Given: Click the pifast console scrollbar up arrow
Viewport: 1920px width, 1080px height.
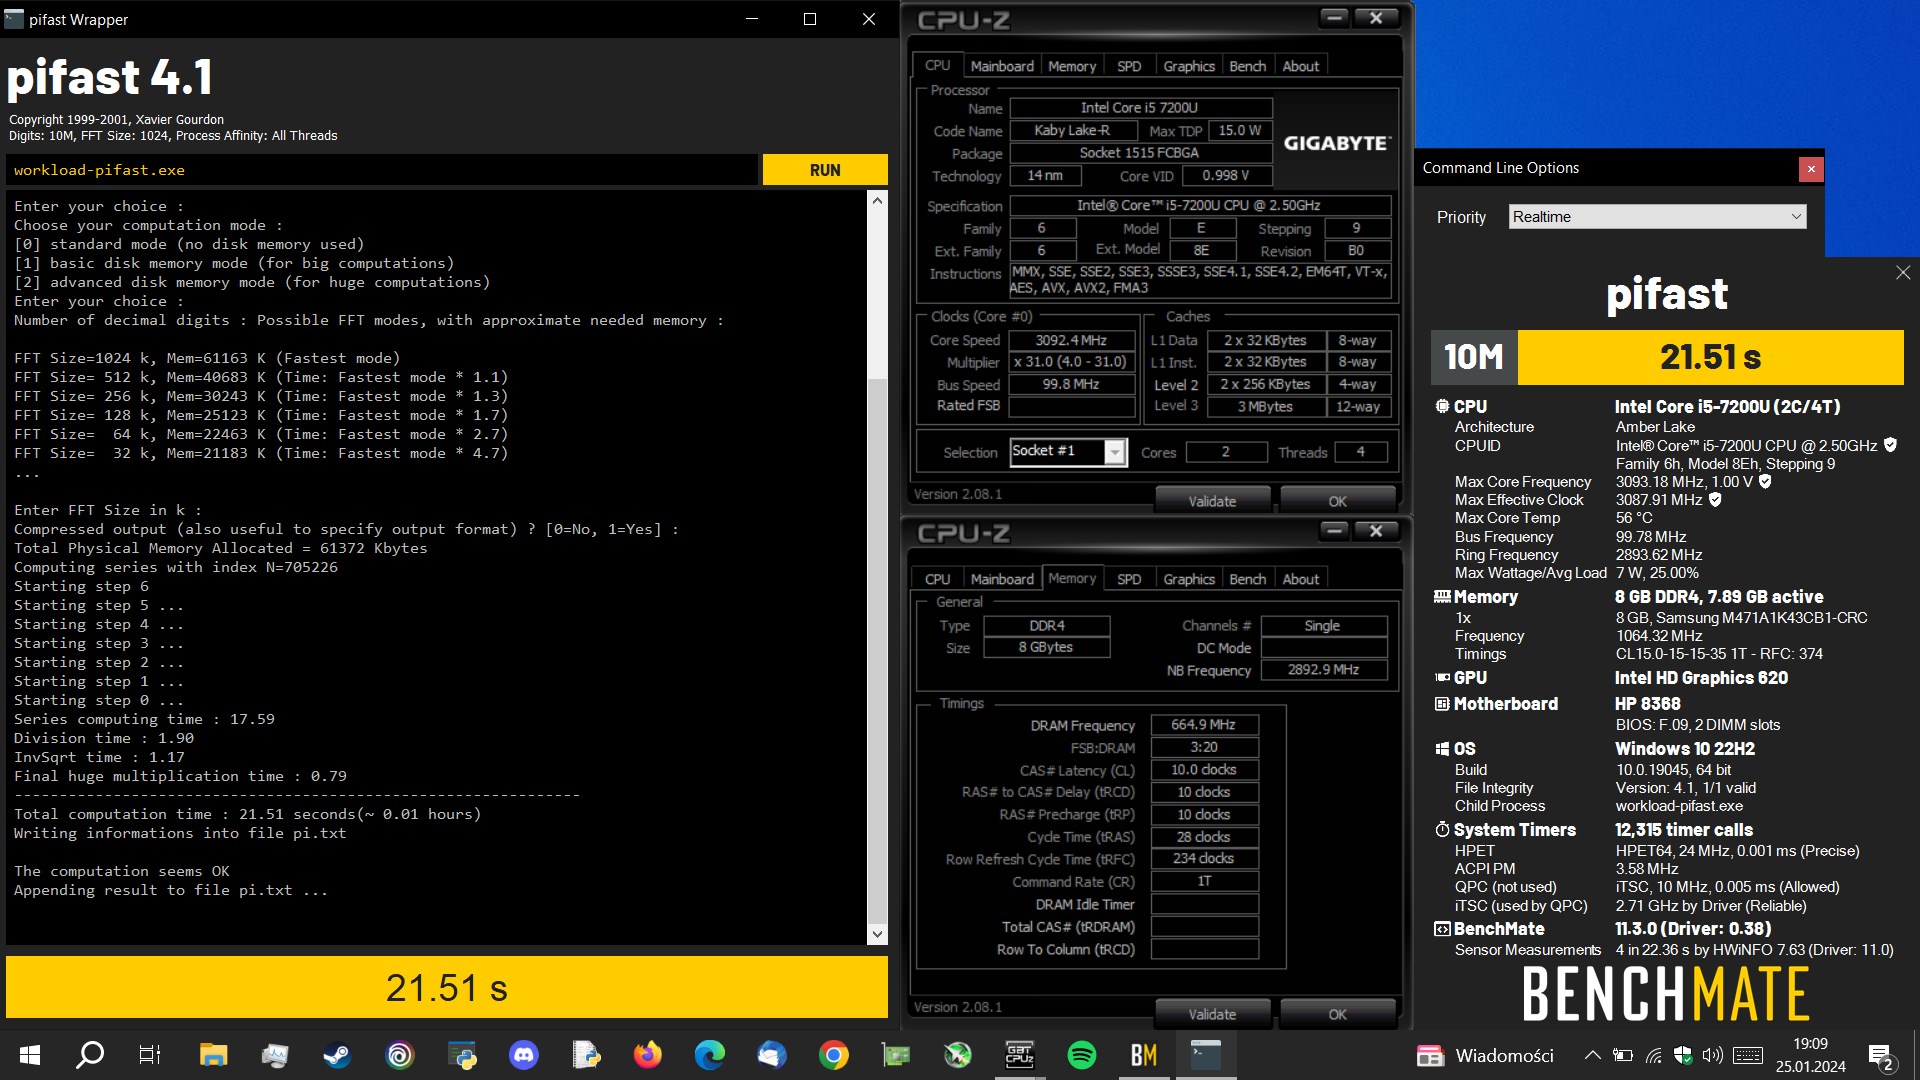Looking at the screenshot, I should click(x=877, y=200).
